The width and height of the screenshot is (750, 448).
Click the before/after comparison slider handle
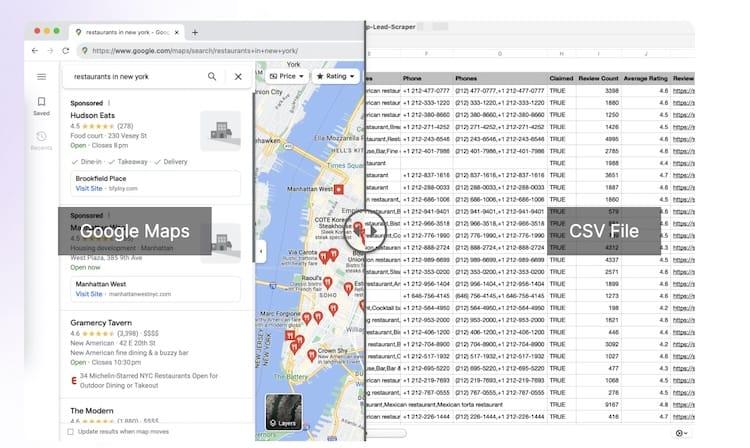(x=365, y=230)
